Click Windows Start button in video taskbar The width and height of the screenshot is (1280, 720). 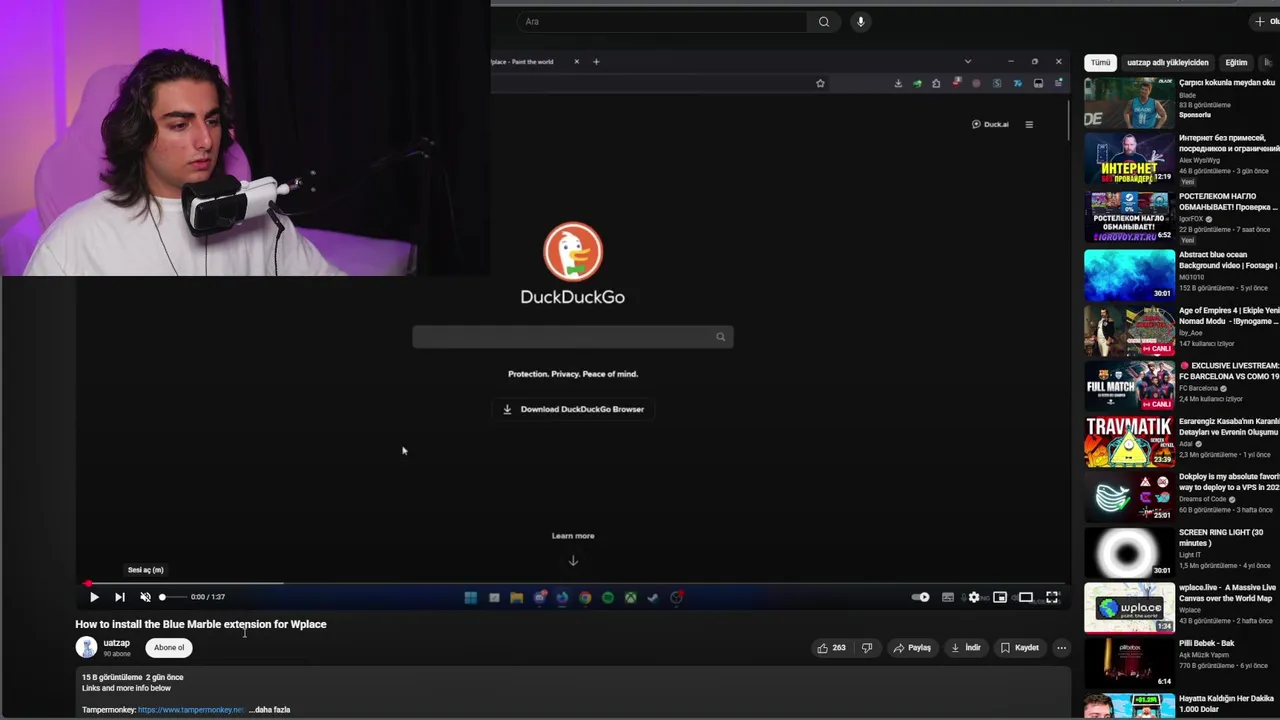[x=471, y=598]
